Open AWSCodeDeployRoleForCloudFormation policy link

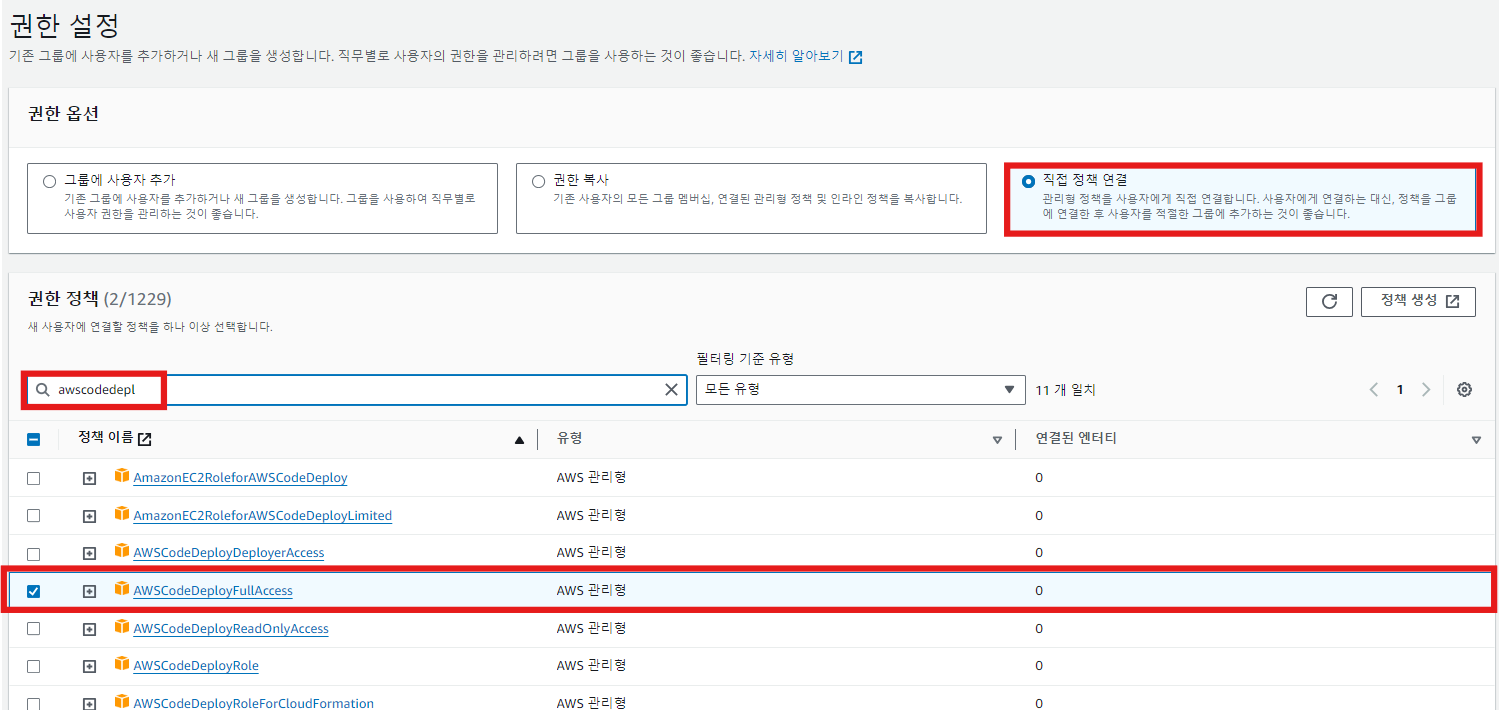(x=253, y=703)
